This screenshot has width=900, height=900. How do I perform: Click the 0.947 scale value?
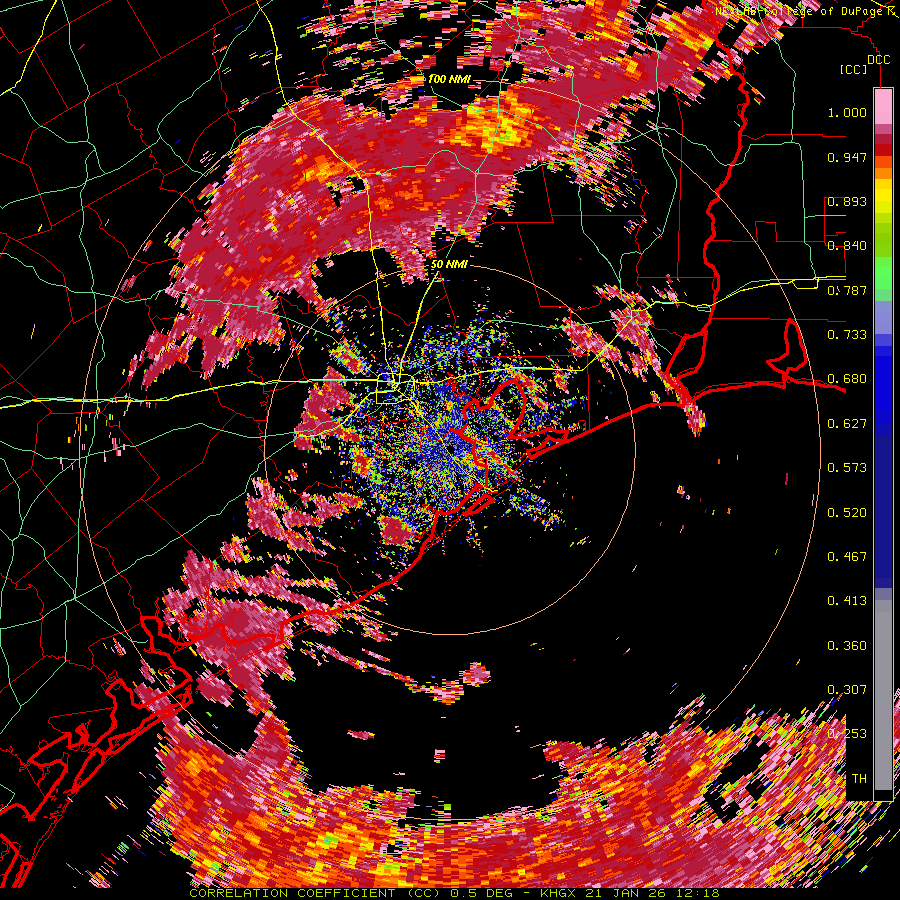click(x=847, y=157)
